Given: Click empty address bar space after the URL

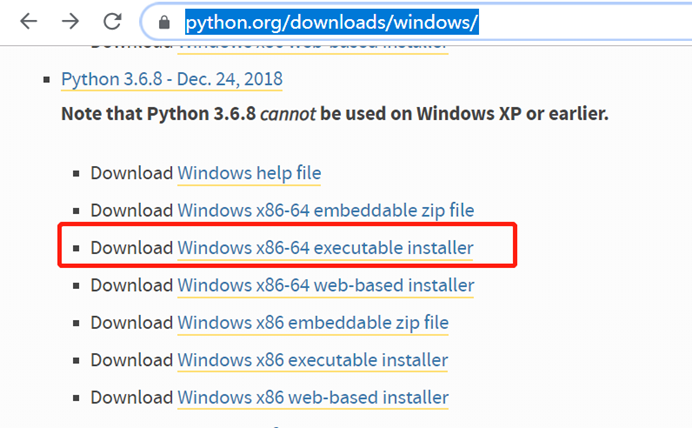Looking at the screenshot, I should pos(583,22).
